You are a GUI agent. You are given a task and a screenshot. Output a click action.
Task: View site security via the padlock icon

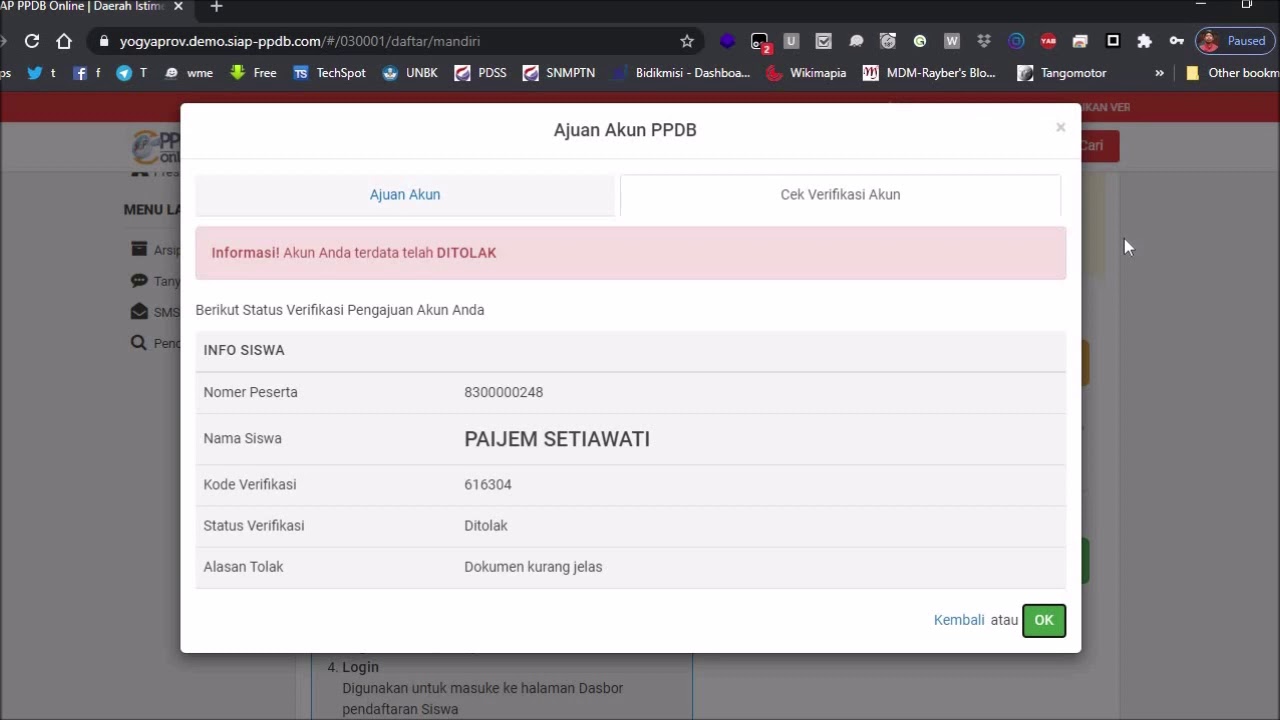(104, 41)
